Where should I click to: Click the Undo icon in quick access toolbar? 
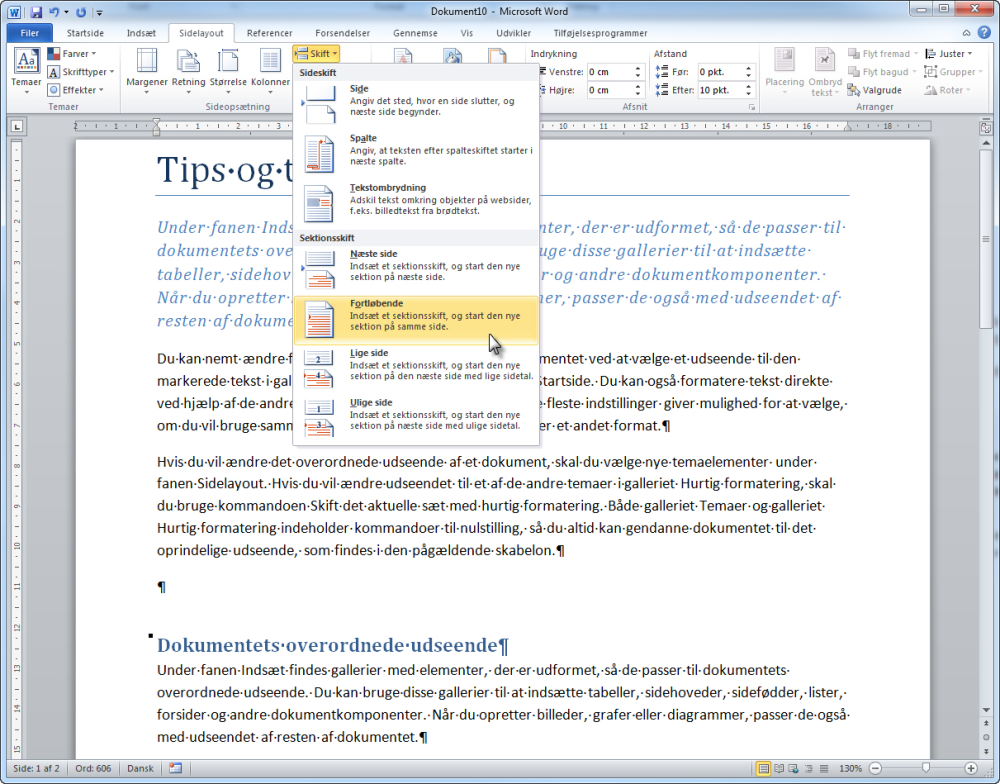(x=54, y=11)
